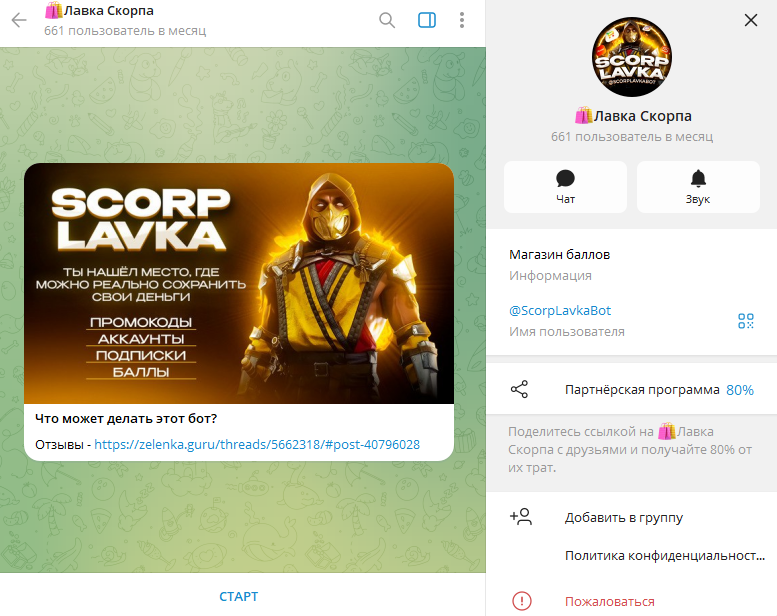
Task: Open search in the chat header
Action: [x=387, y=20]
